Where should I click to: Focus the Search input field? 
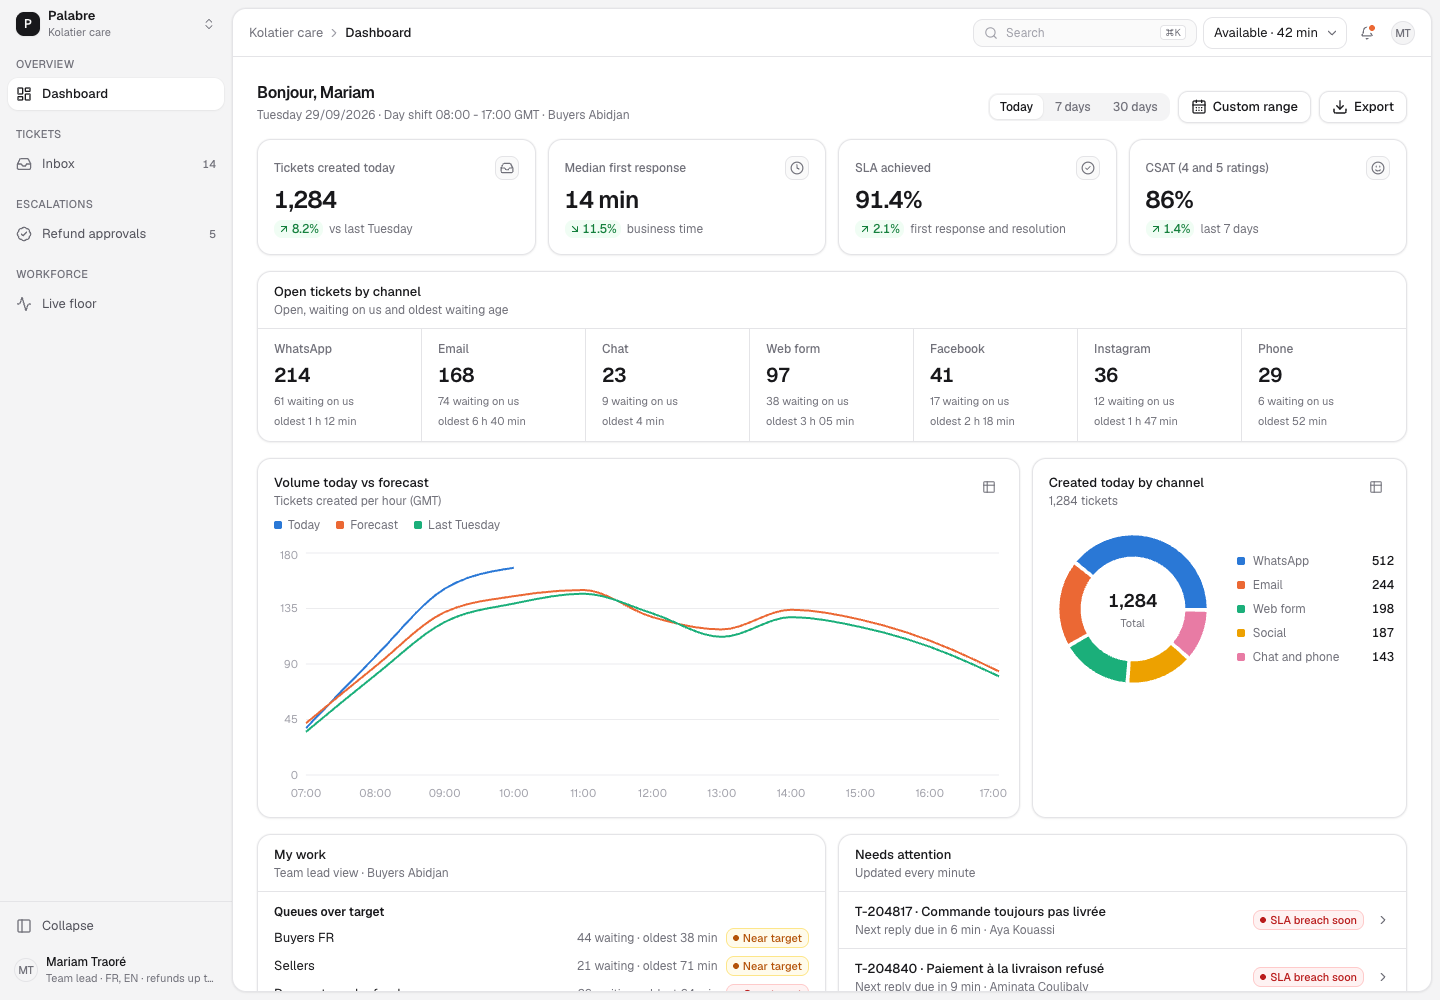pyautogui.click(x=1084, y=33)
